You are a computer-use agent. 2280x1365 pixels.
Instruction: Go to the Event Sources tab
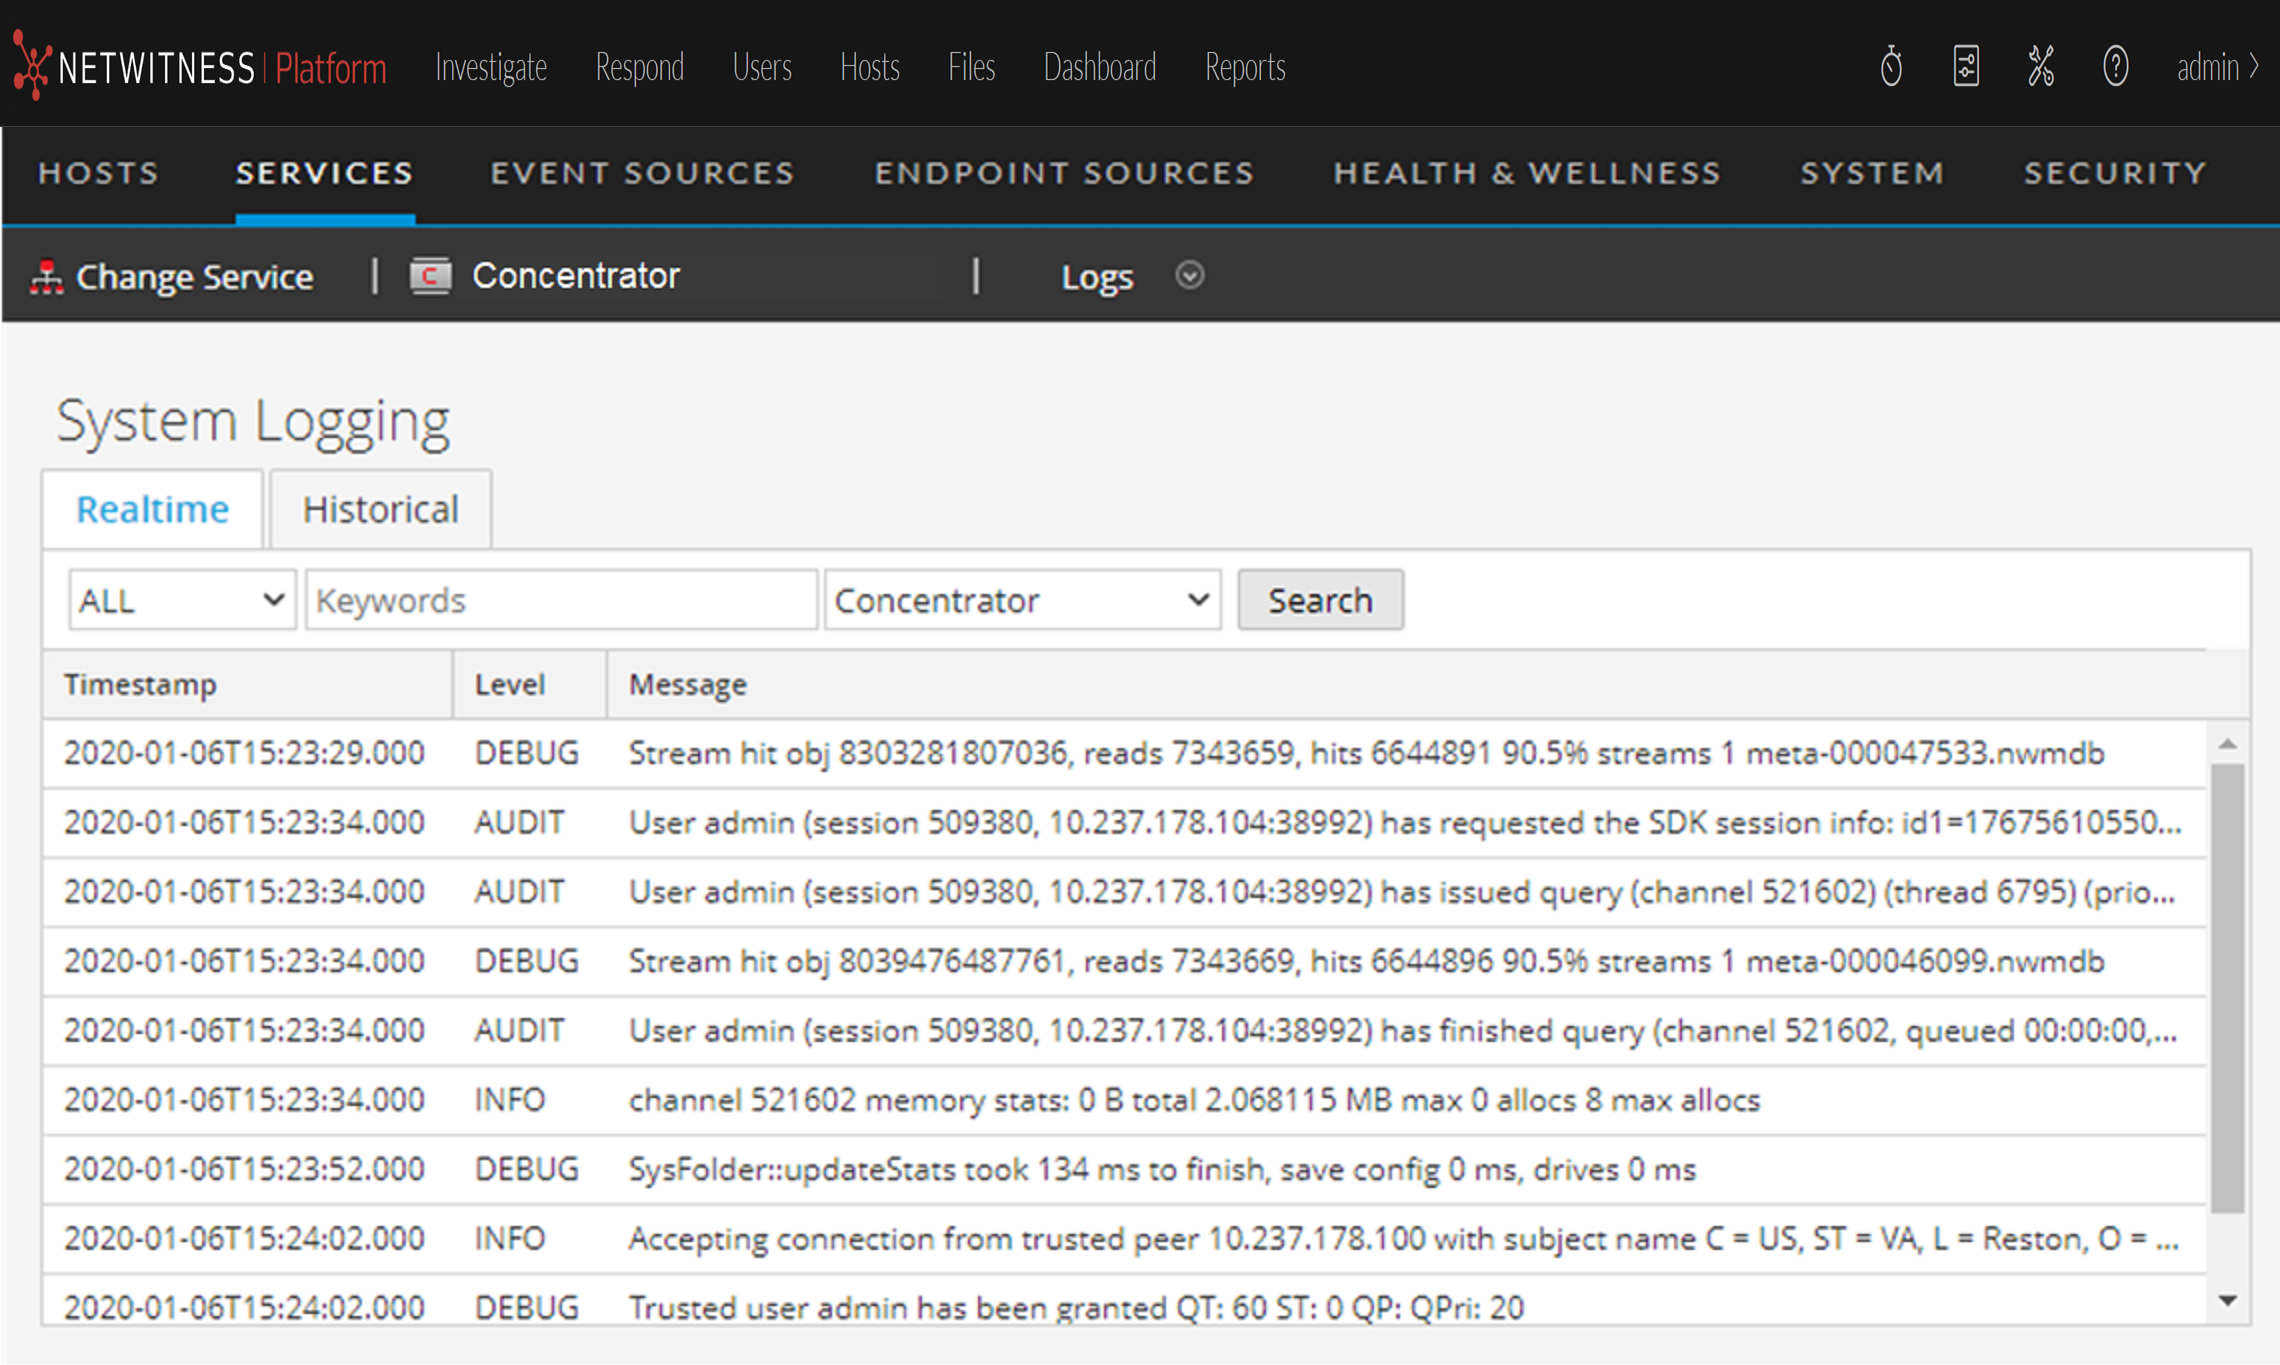(x=642, y=173)
